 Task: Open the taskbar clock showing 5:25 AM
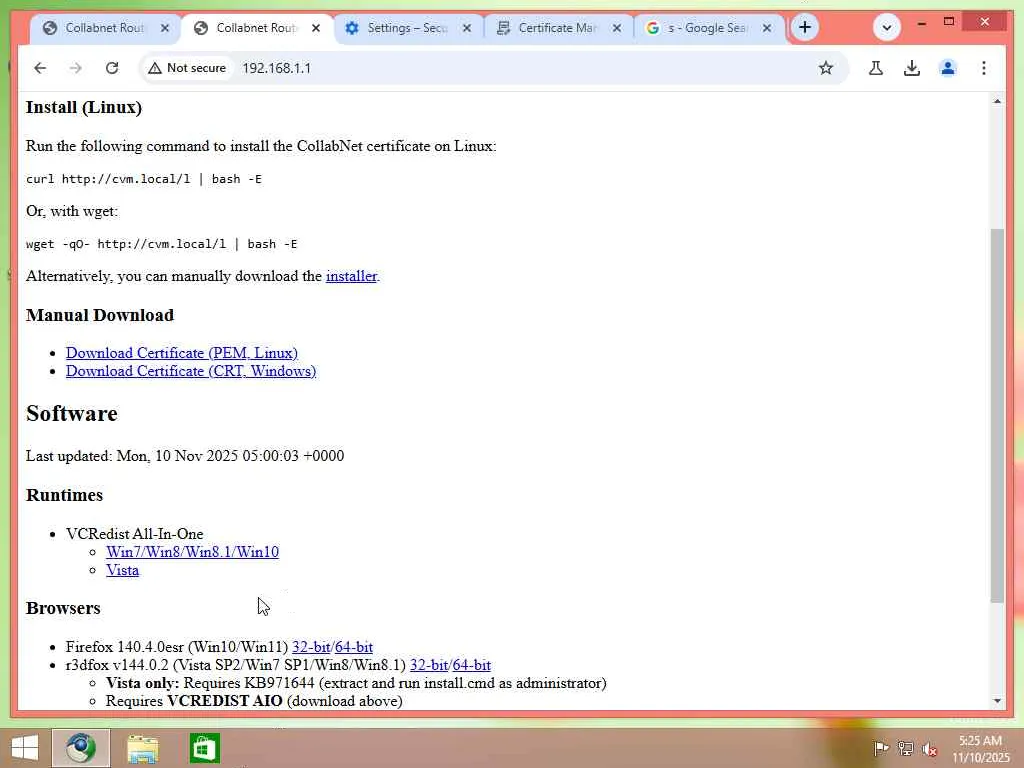(980, 749)
